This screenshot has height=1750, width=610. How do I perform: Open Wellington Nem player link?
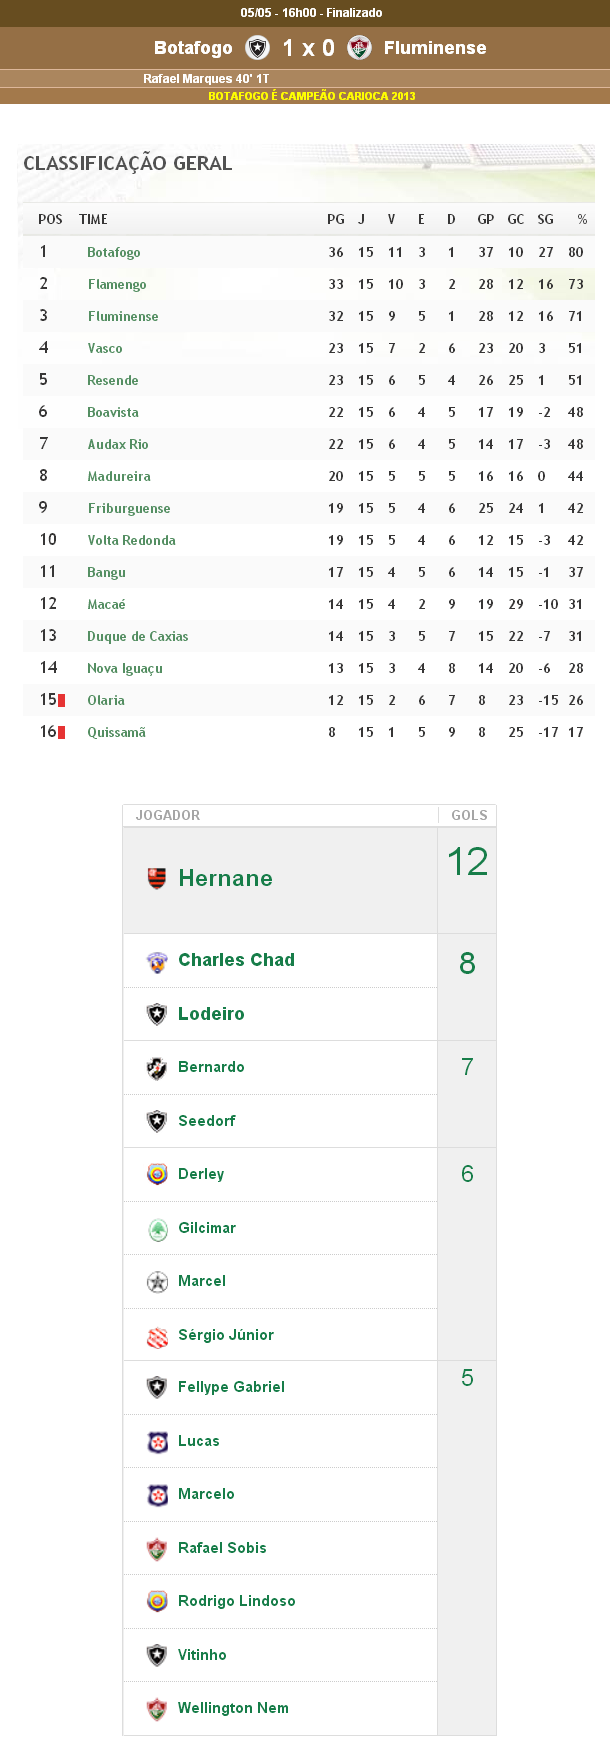click(x=233, y=1708)
